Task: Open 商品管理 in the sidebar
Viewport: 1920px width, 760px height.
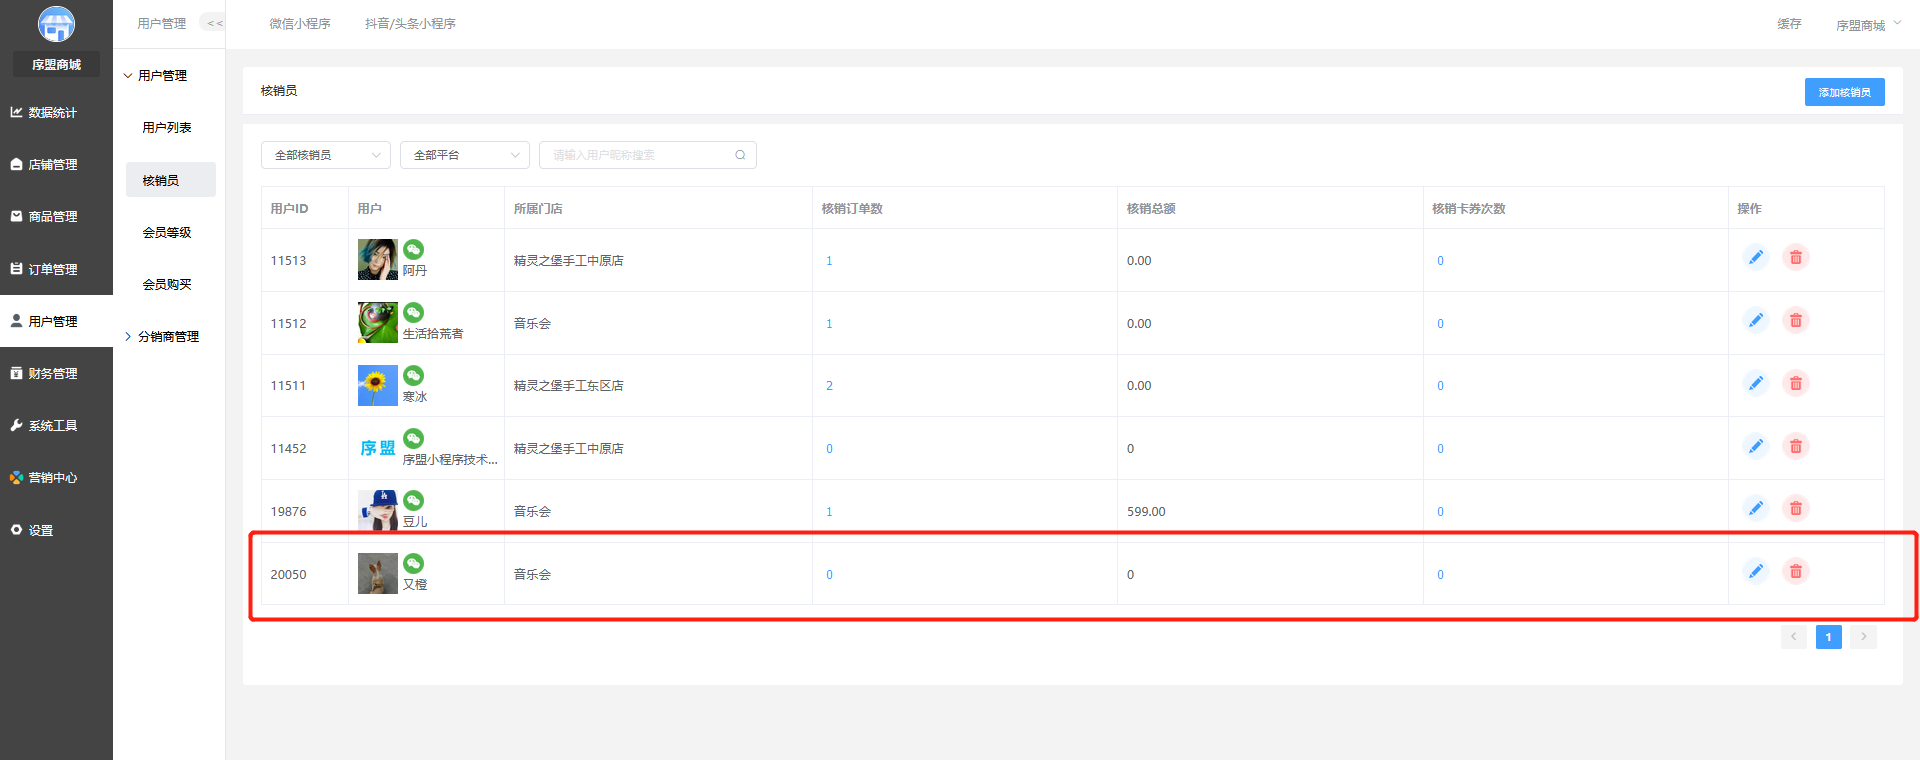Action: tap(56, 217)
